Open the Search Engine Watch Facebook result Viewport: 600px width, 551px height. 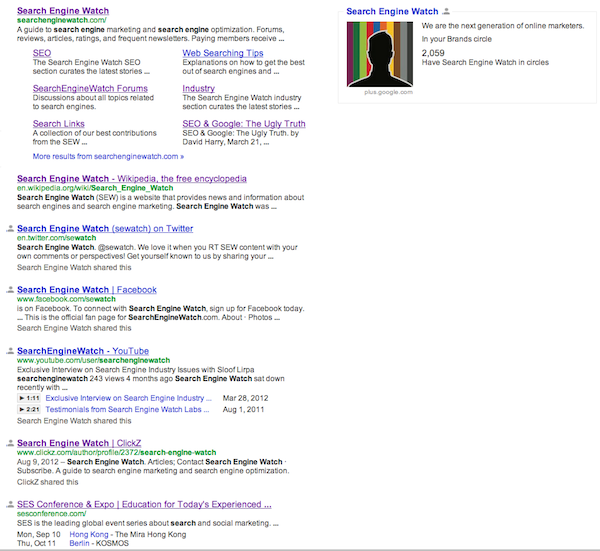pyautogui.click(x=87, y=290)
